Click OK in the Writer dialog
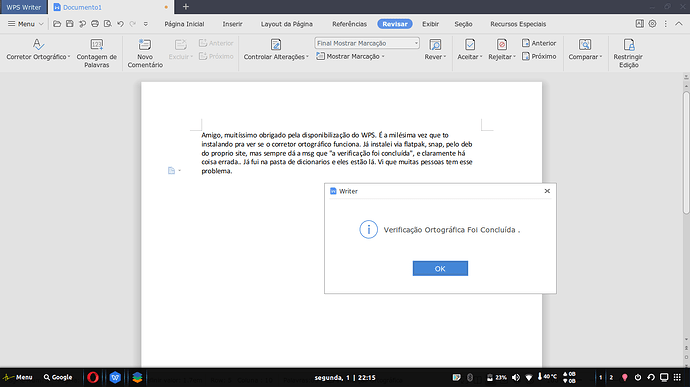The image size is (690, 387). coord(440,269)
